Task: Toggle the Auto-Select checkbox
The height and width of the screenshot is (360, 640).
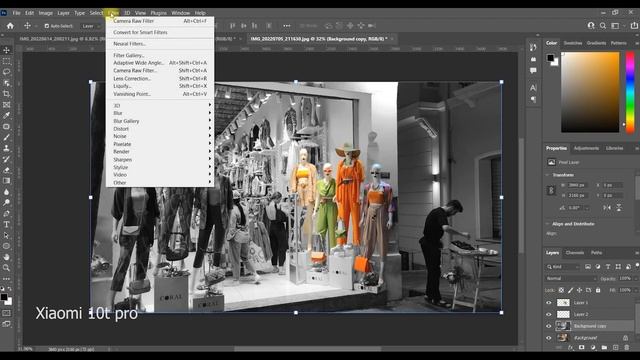Action: [x=47, y=26]
